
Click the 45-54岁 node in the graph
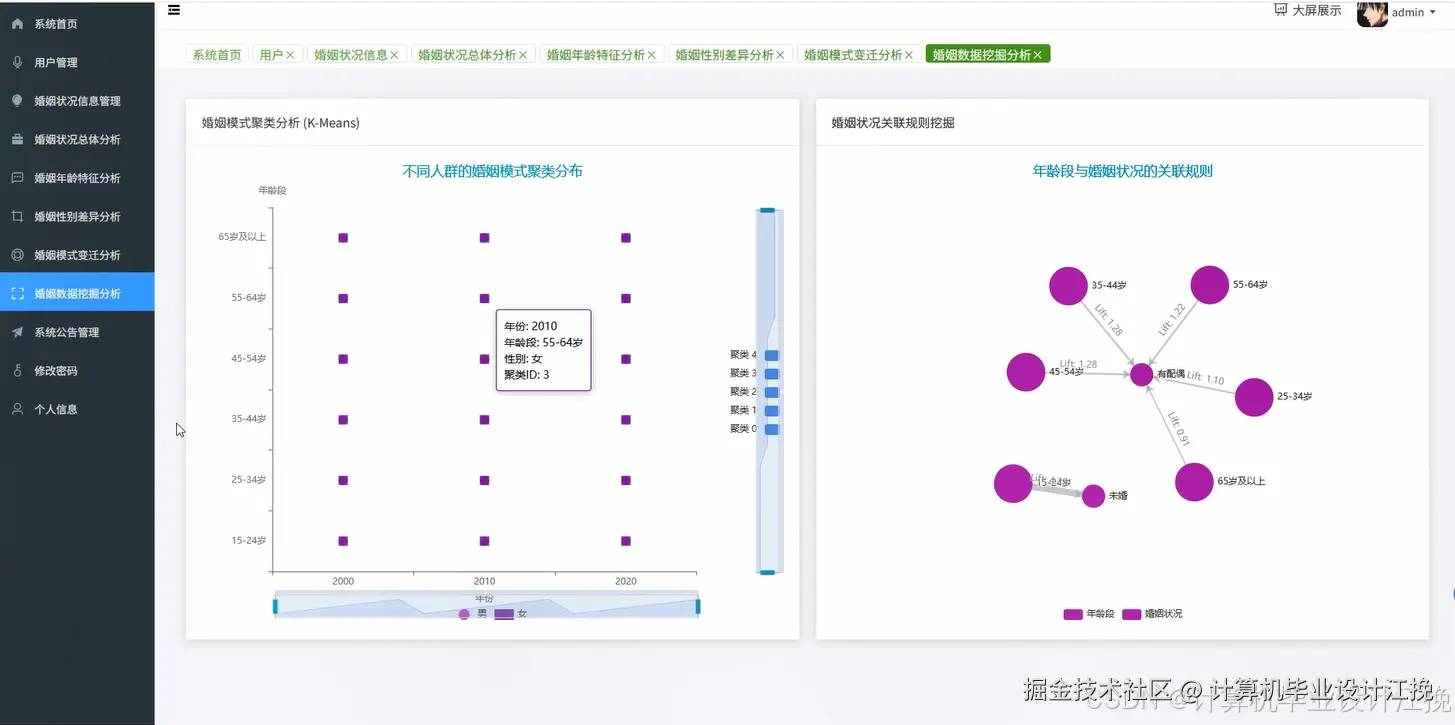(x=1026, y=372)
